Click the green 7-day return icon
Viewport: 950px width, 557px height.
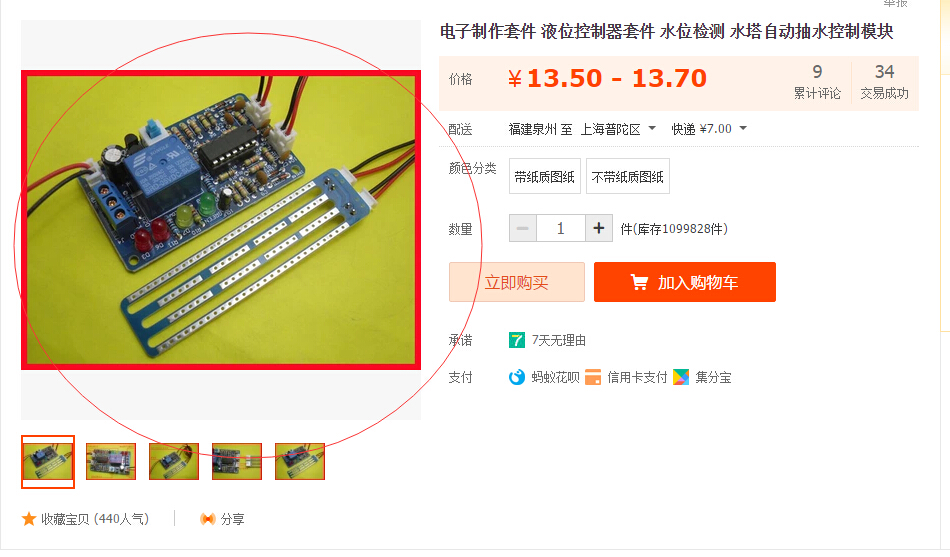(517, 340)
